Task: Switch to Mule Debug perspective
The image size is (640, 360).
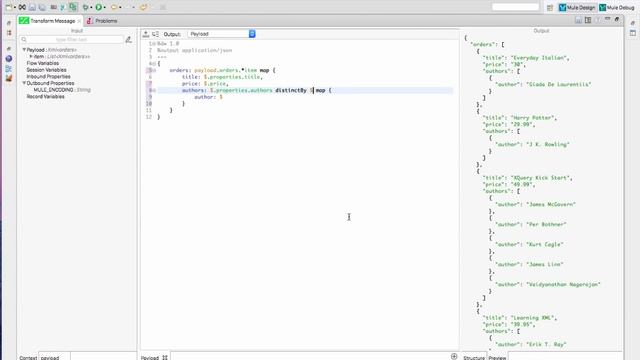Action: point(616,7)
